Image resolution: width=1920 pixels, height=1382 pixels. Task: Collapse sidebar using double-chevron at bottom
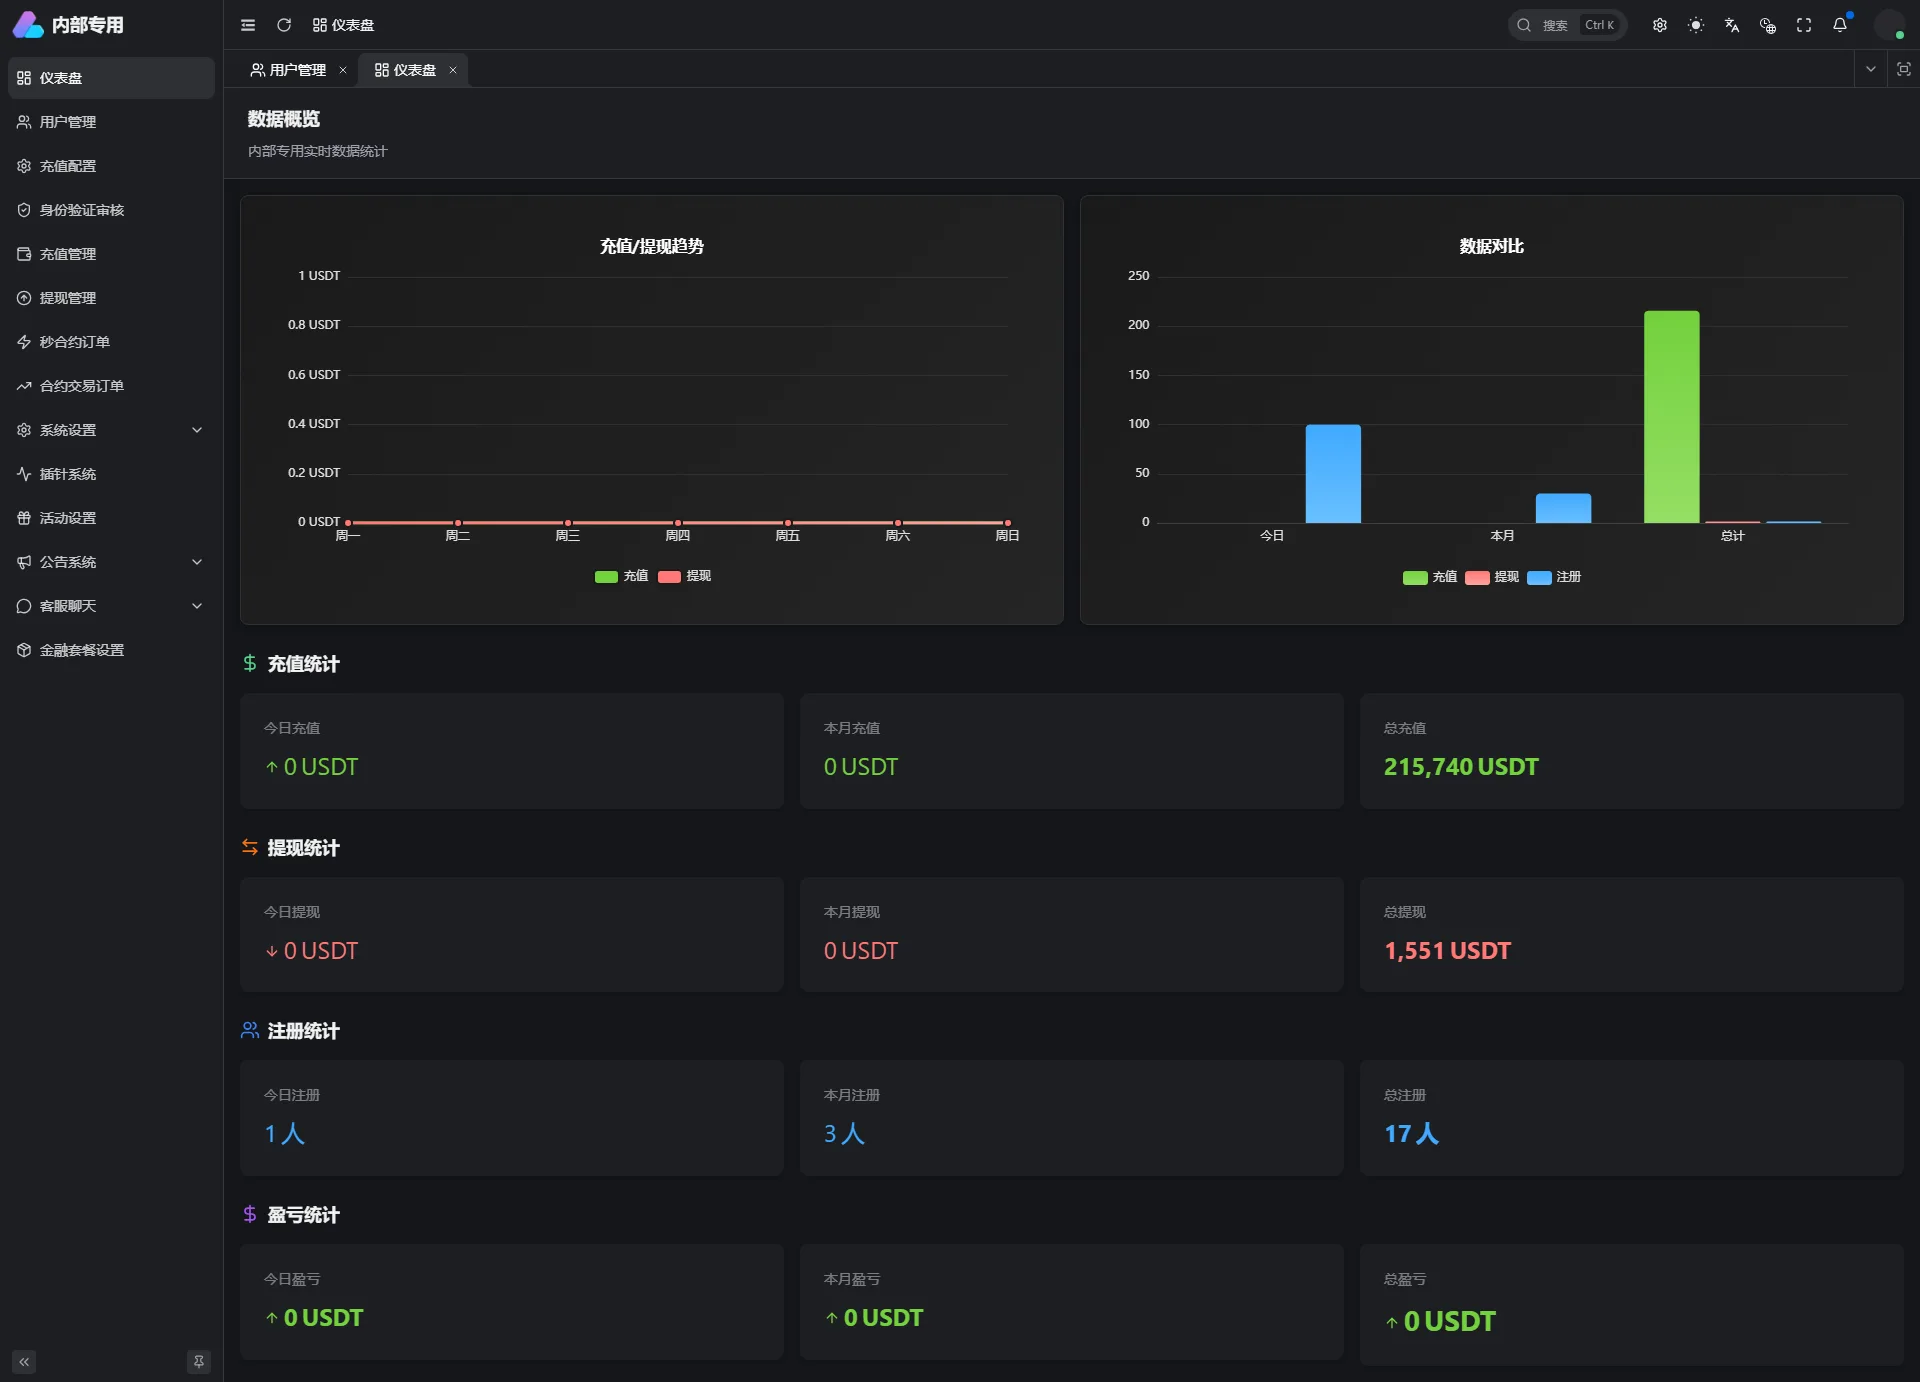tap(24, 1361)
